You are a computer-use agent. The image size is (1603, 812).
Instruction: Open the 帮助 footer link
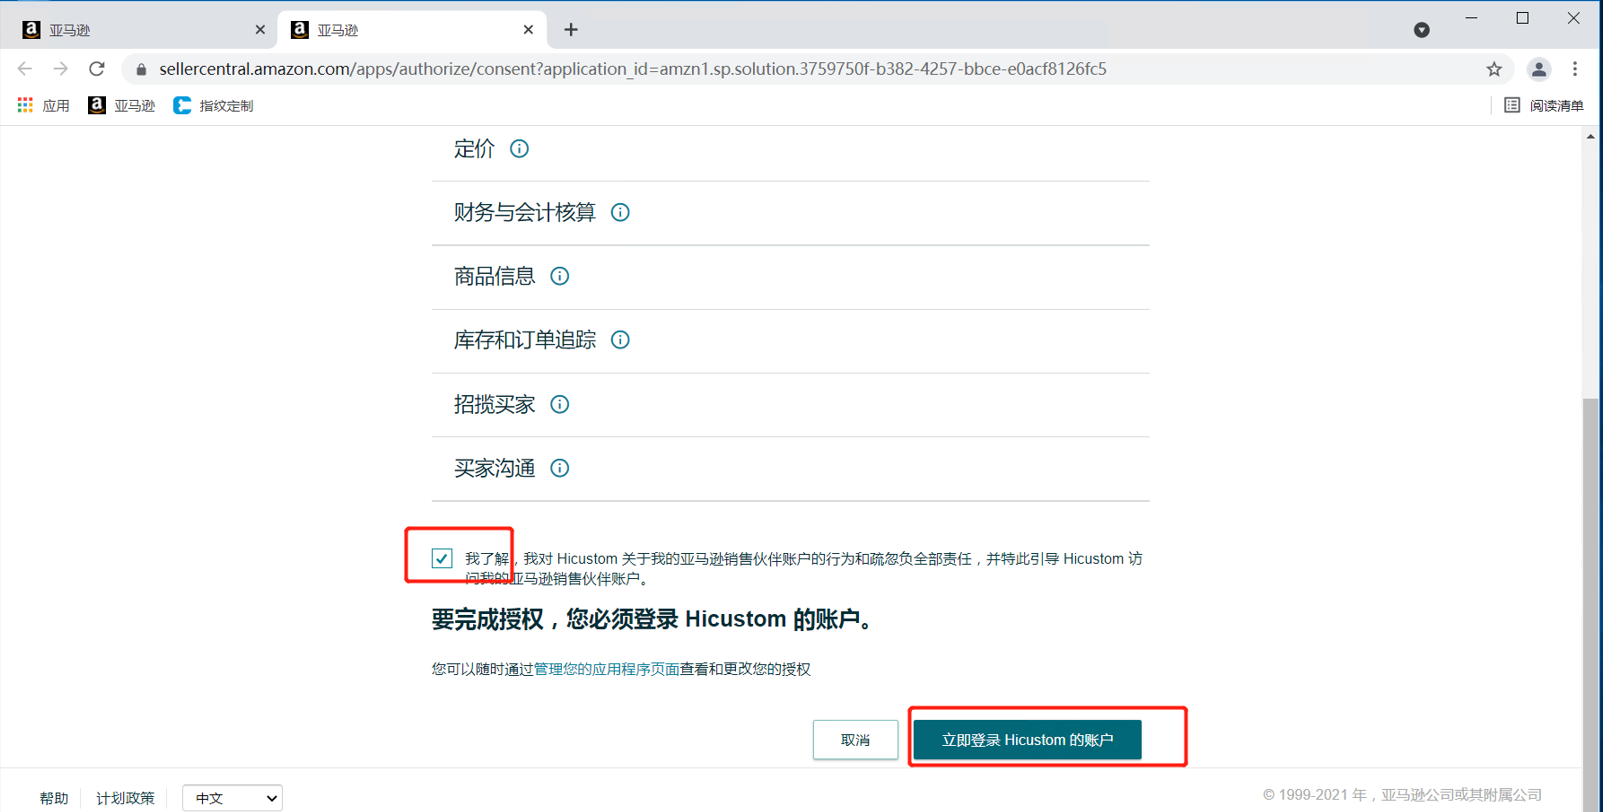pyautogui.click(x=54, y=798)
